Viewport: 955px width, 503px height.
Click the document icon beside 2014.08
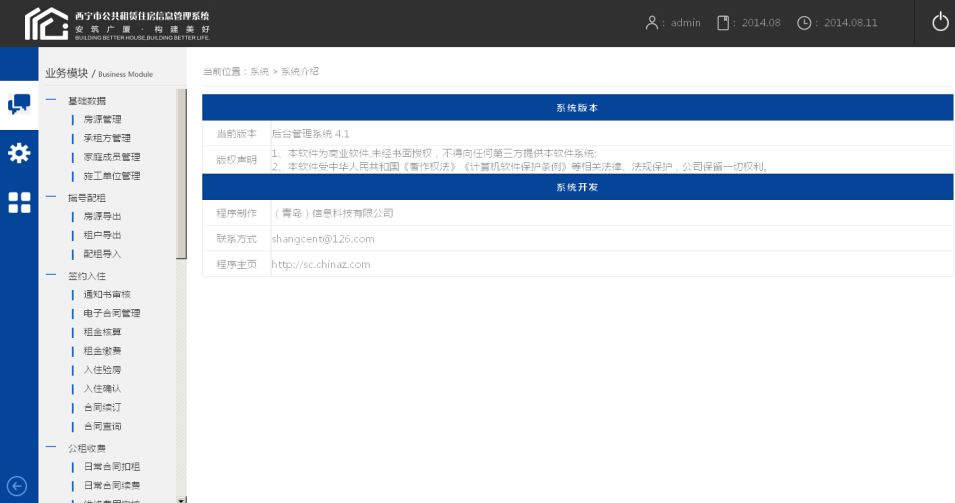[723, 23]
